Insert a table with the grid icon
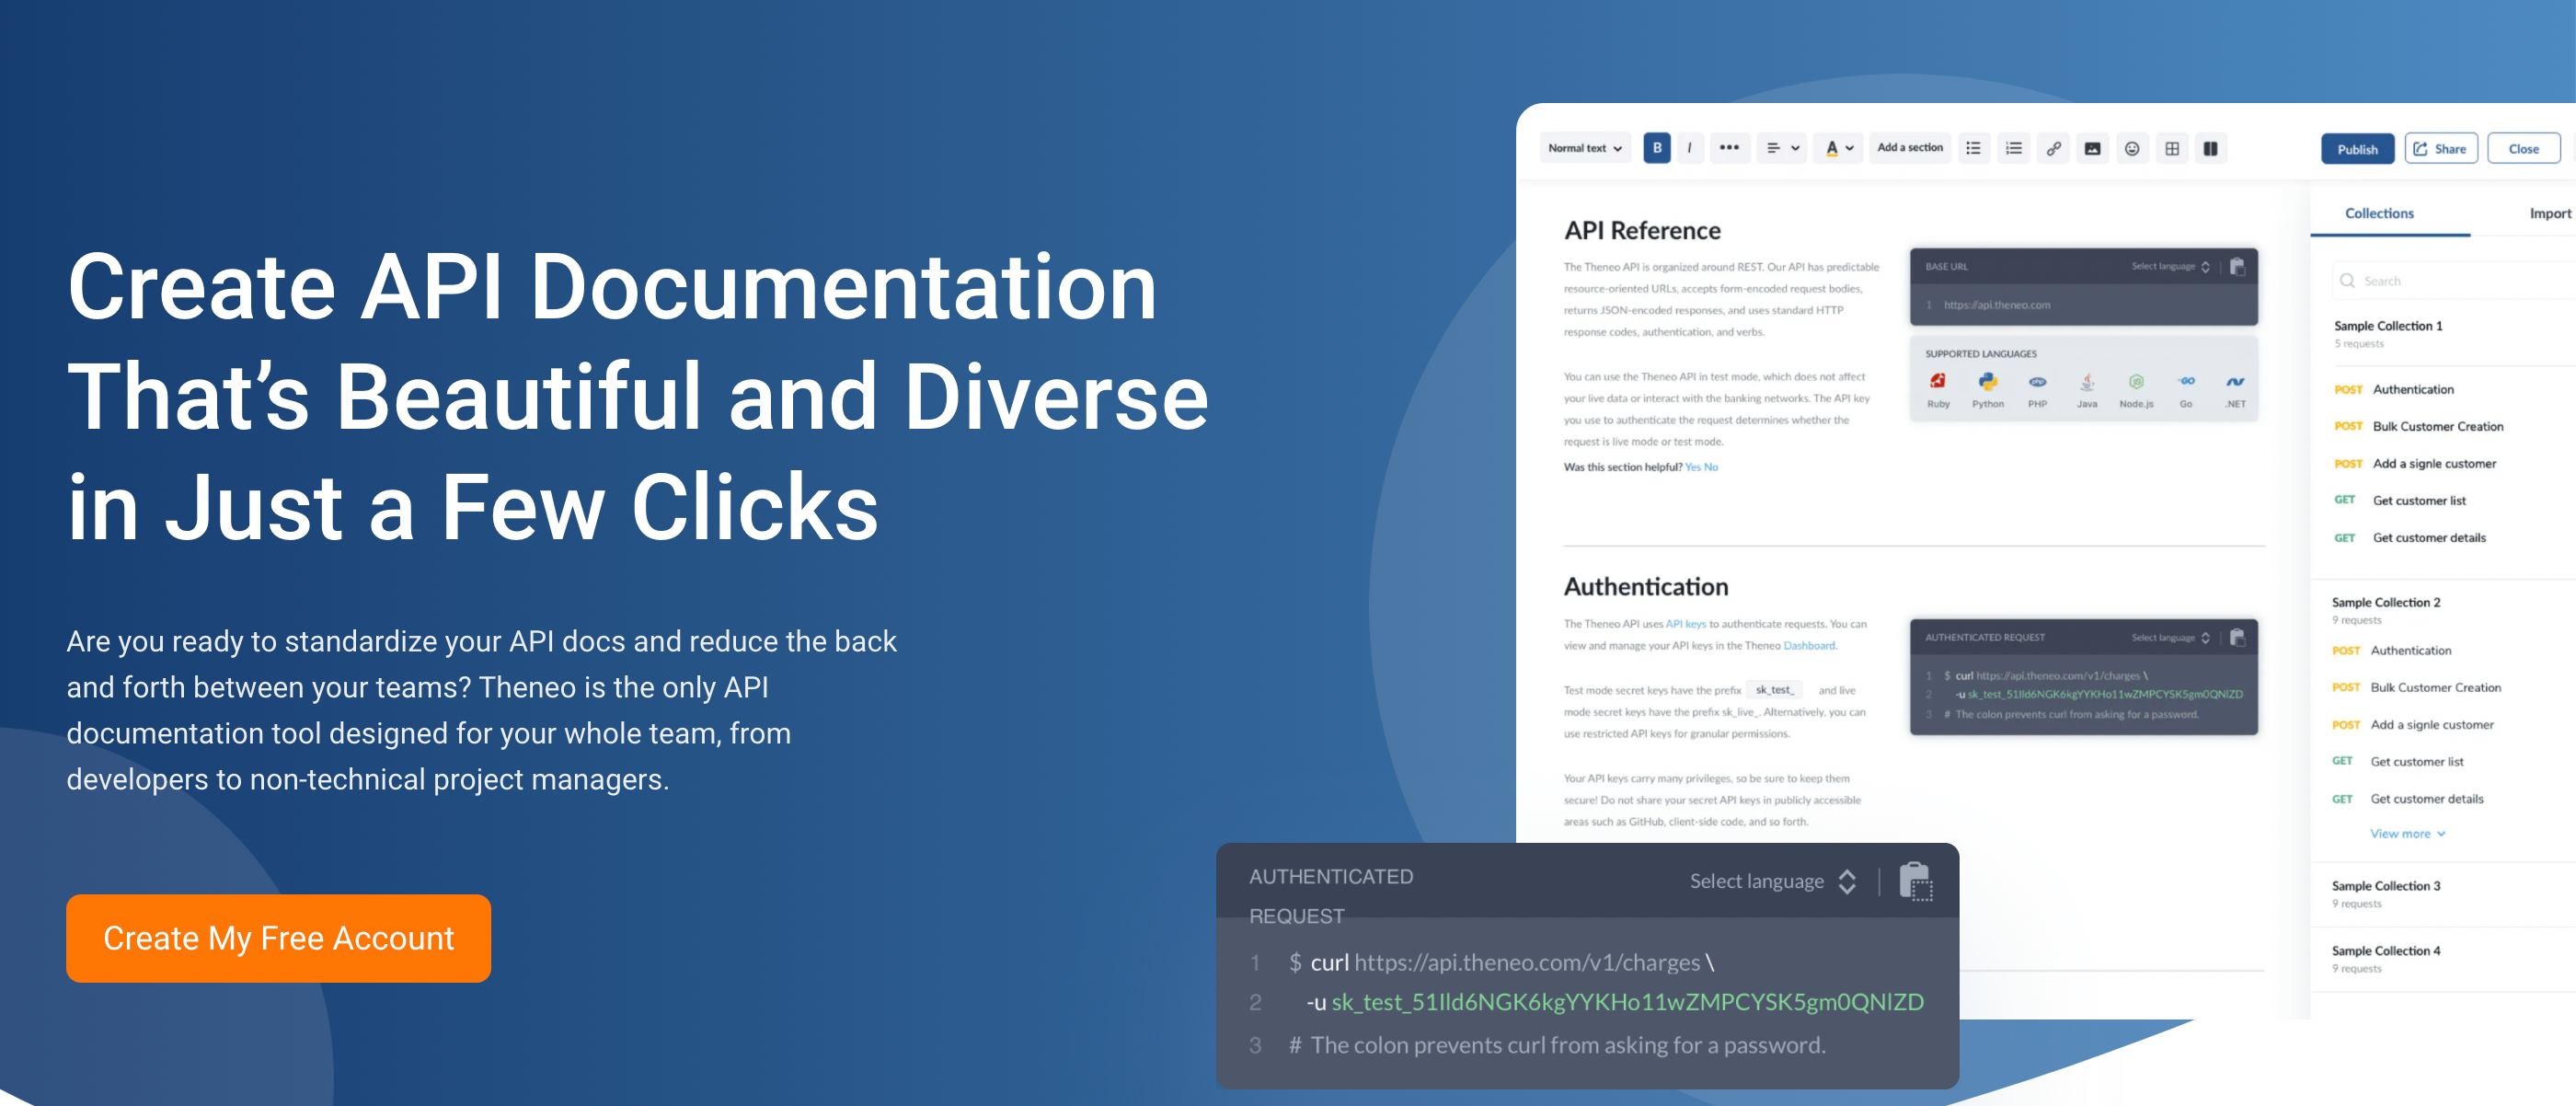Image resolution: width=2576 pixels, height=1106 pixels. pyautogui.click(x=2172, y=148)
